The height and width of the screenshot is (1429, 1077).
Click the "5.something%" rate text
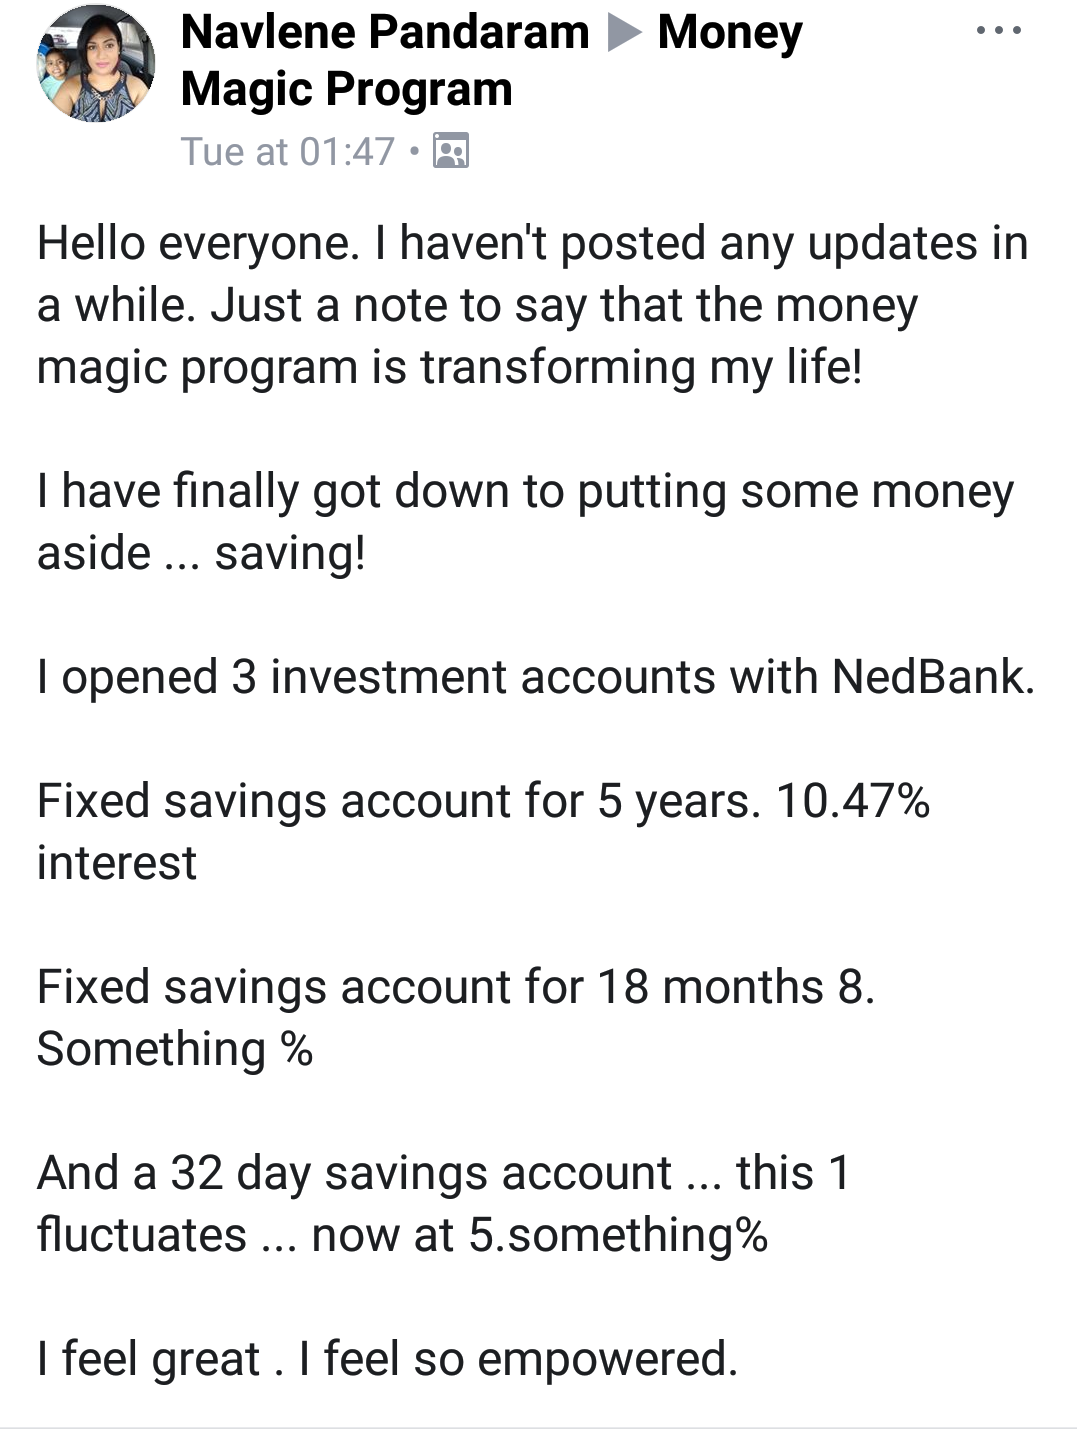618,1236
